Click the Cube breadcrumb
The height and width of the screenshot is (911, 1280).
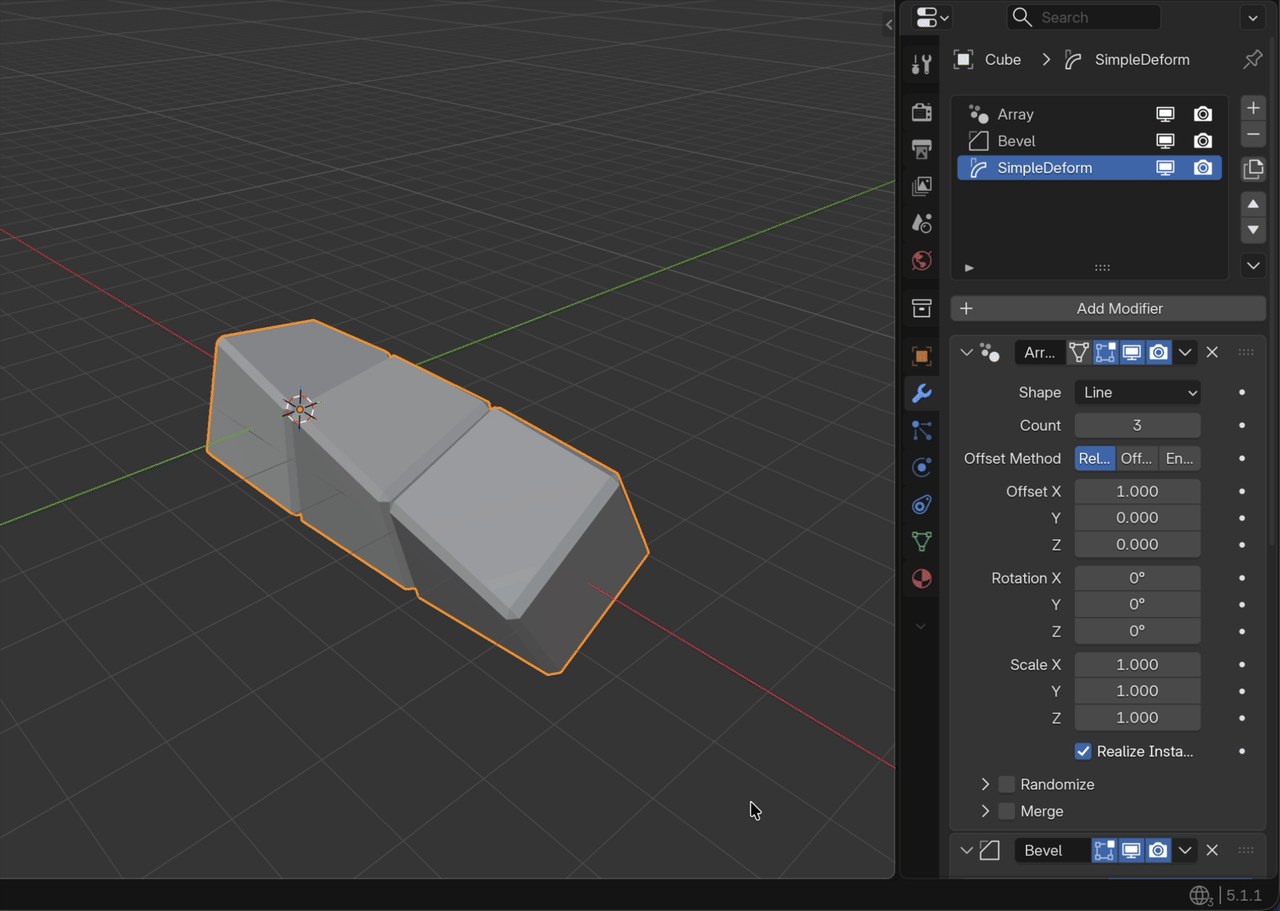click(x=1003, y=60)
